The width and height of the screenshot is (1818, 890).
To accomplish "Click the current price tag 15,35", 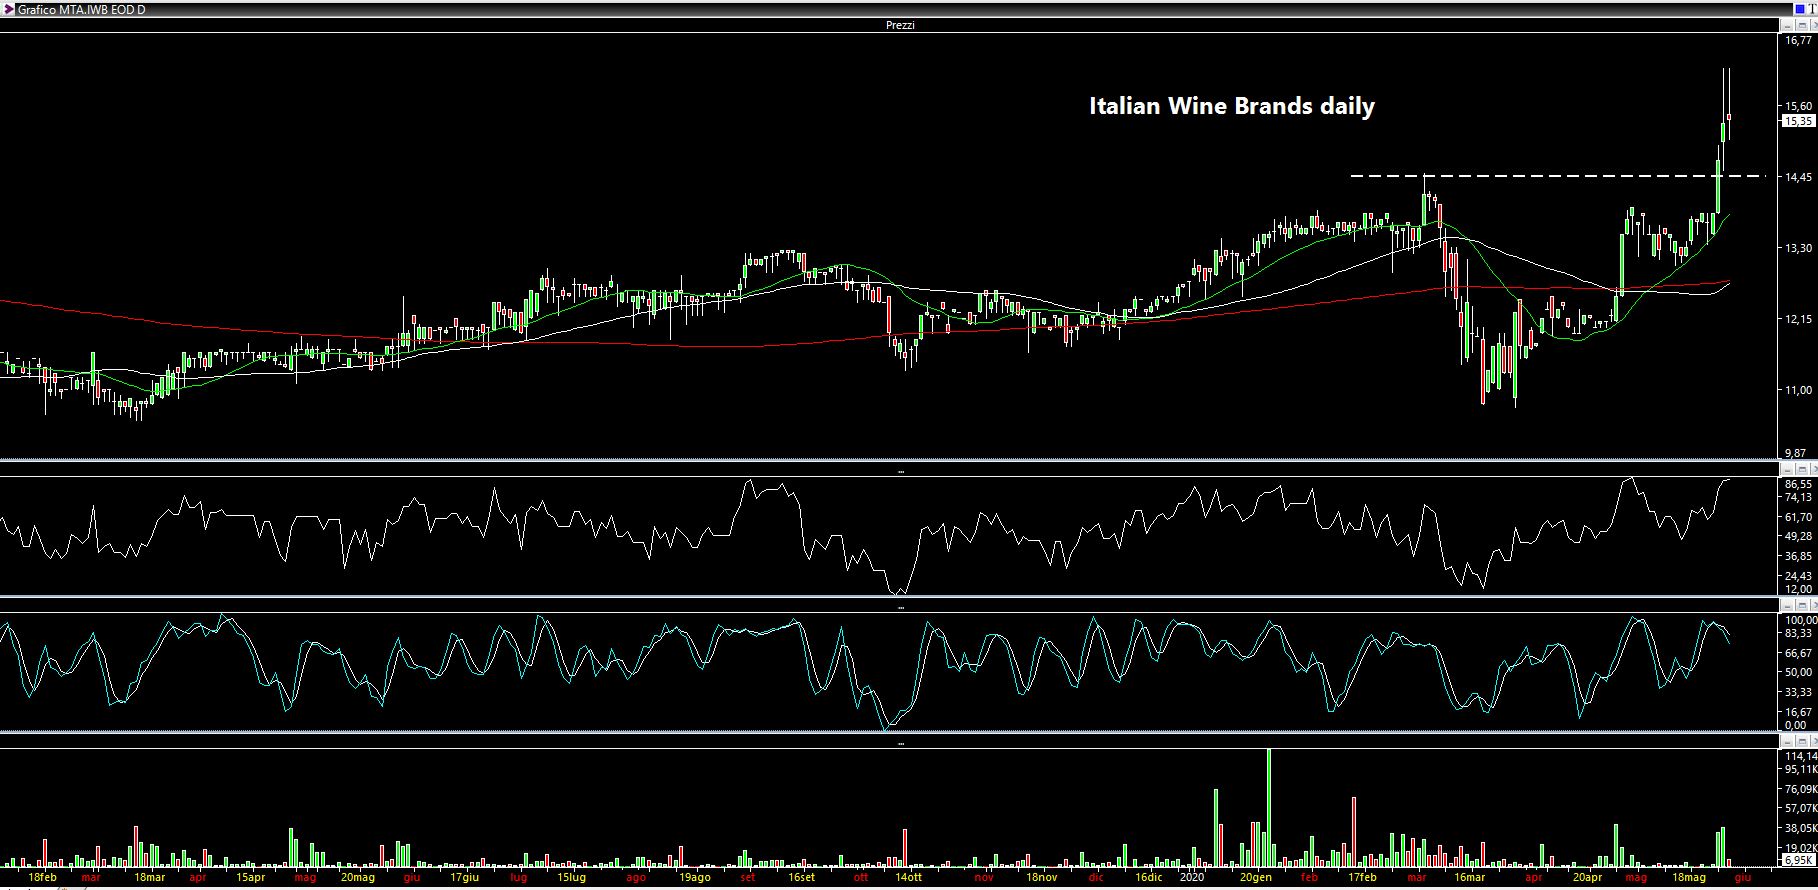I will point(1797,121).
